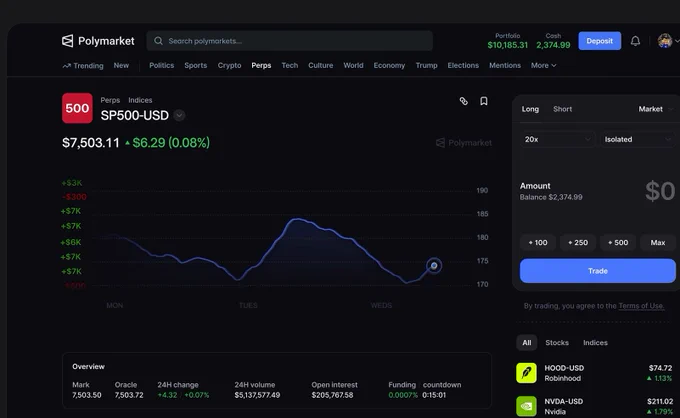Click the Polymarket logo icon
680x418 pixels.
[68, 41]
